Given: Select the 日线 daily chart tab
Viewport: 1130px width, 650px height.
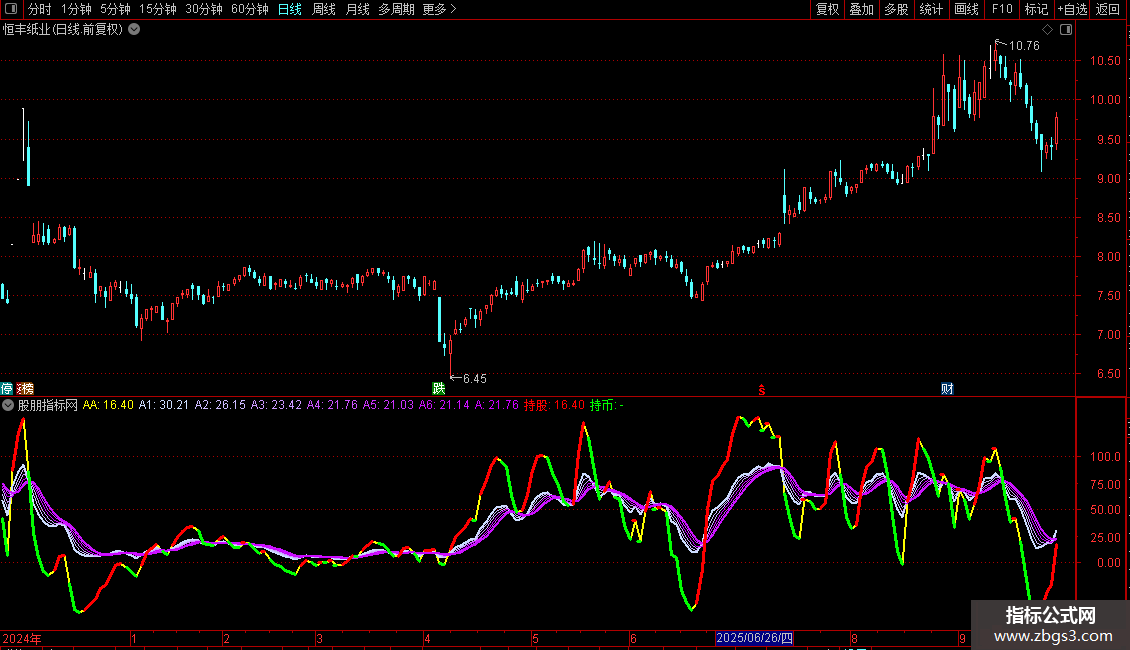Looking at the screenshot, I should [x=290, y=9].
